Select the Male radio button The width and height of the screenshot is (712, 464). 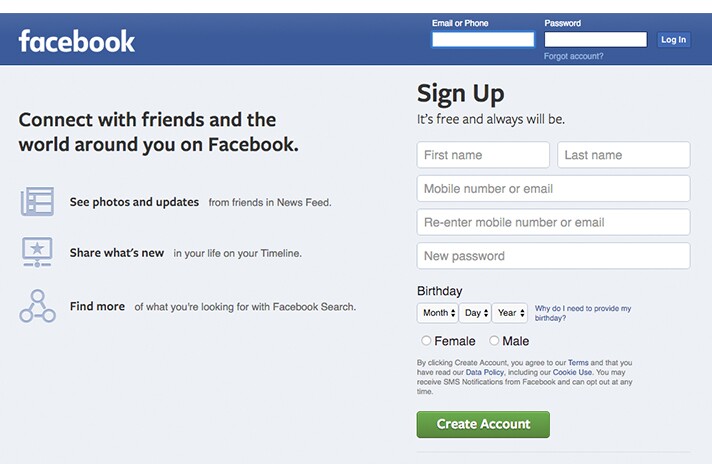[x=494, y=341]
